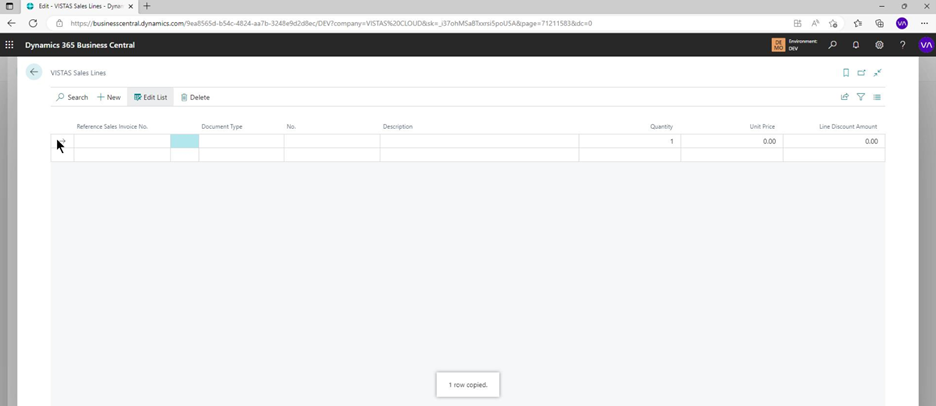Viewport: 936px width, 406px height.
Task: Open the Settings gear in Business Central
Action: (879, 45)
